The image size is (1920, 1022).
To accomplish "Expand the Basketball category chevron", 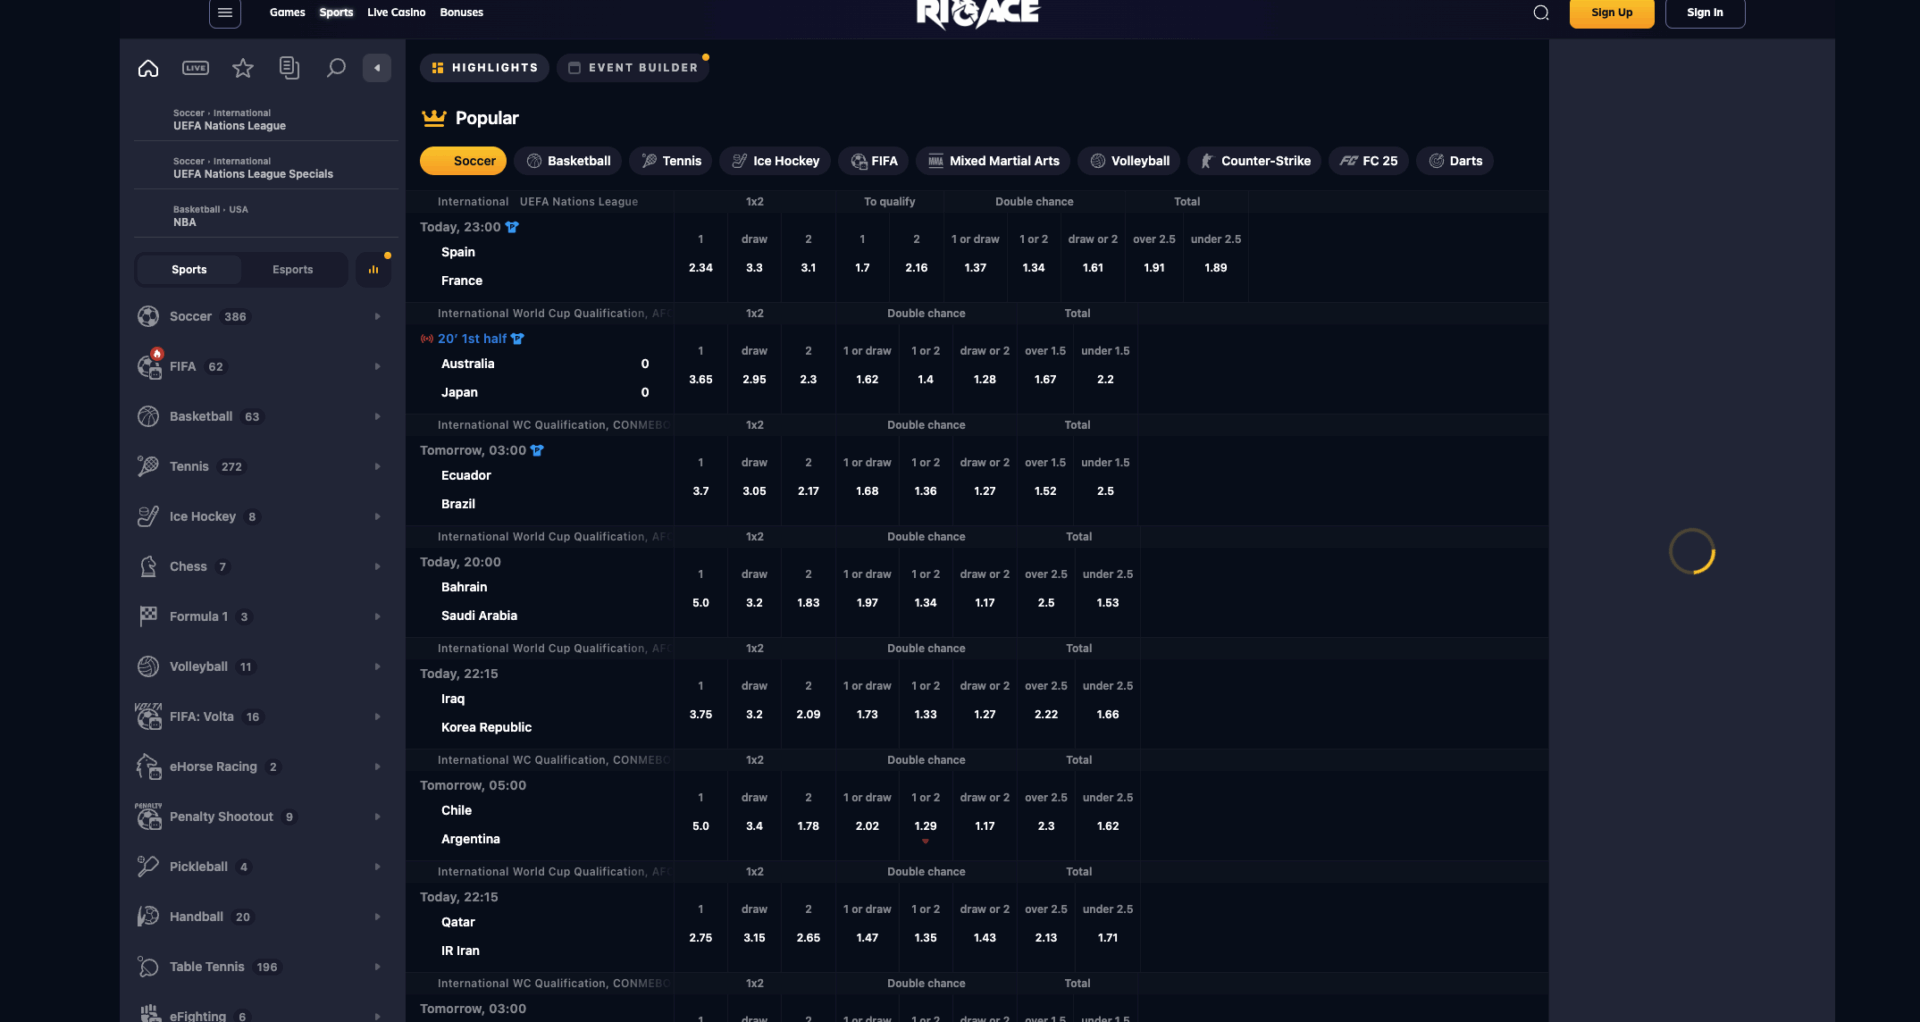I will pos(377,417).
